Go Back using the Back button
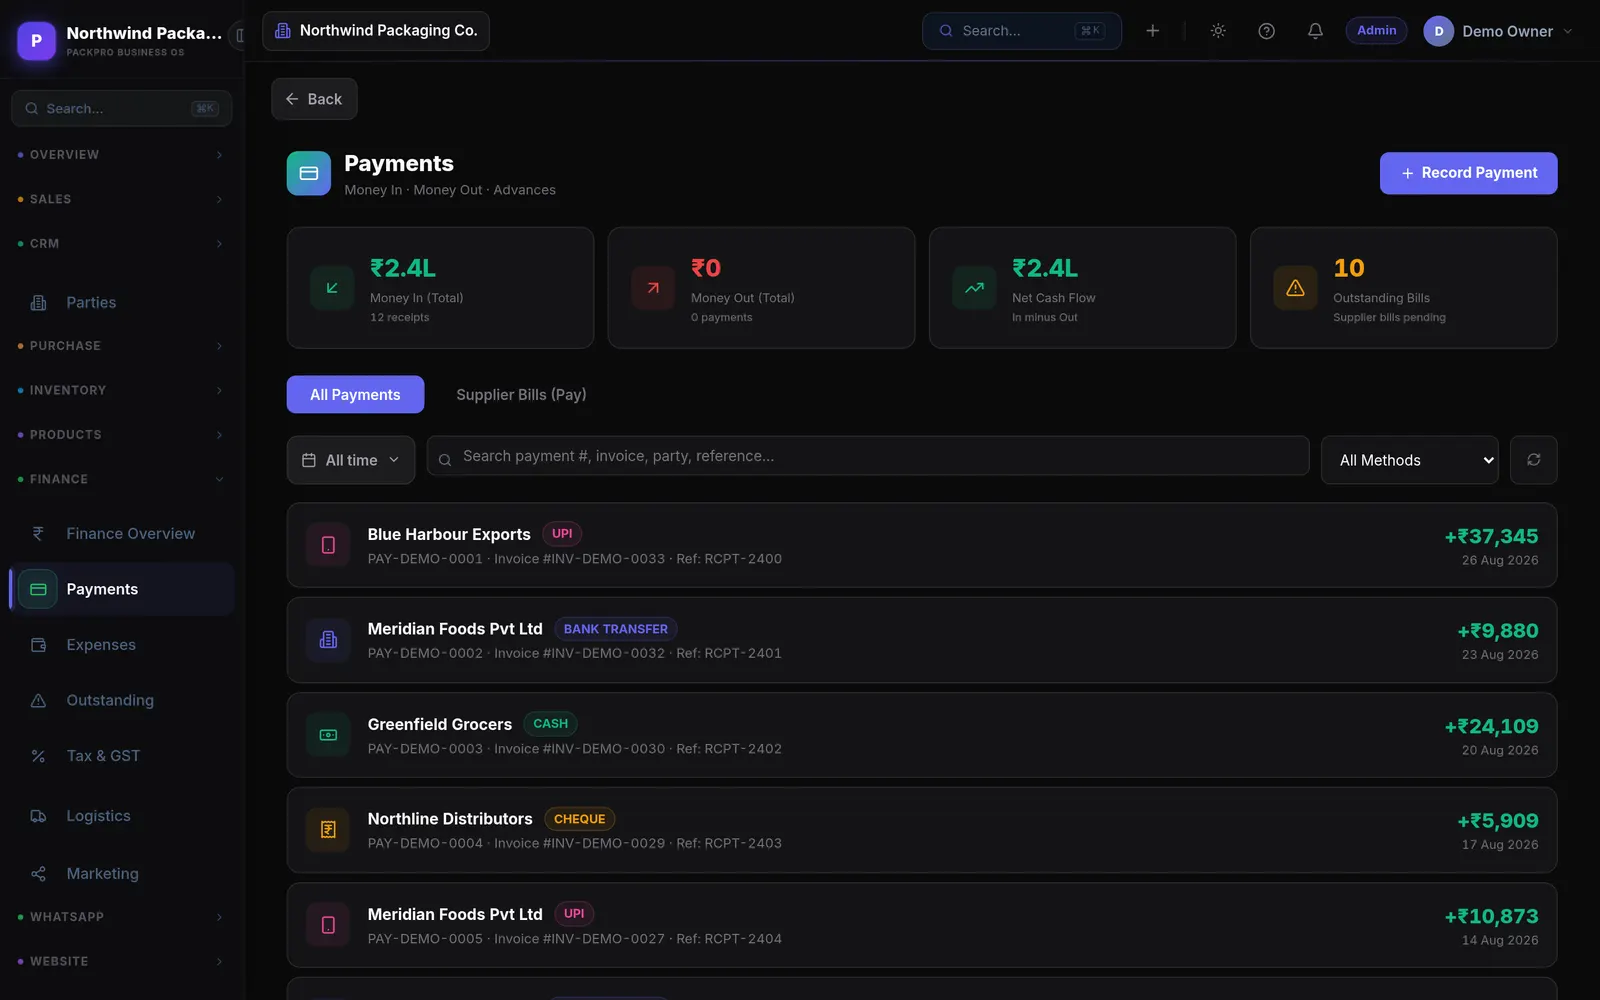The width and height of the screenshot is (1600, 1000). click(314, 99)
